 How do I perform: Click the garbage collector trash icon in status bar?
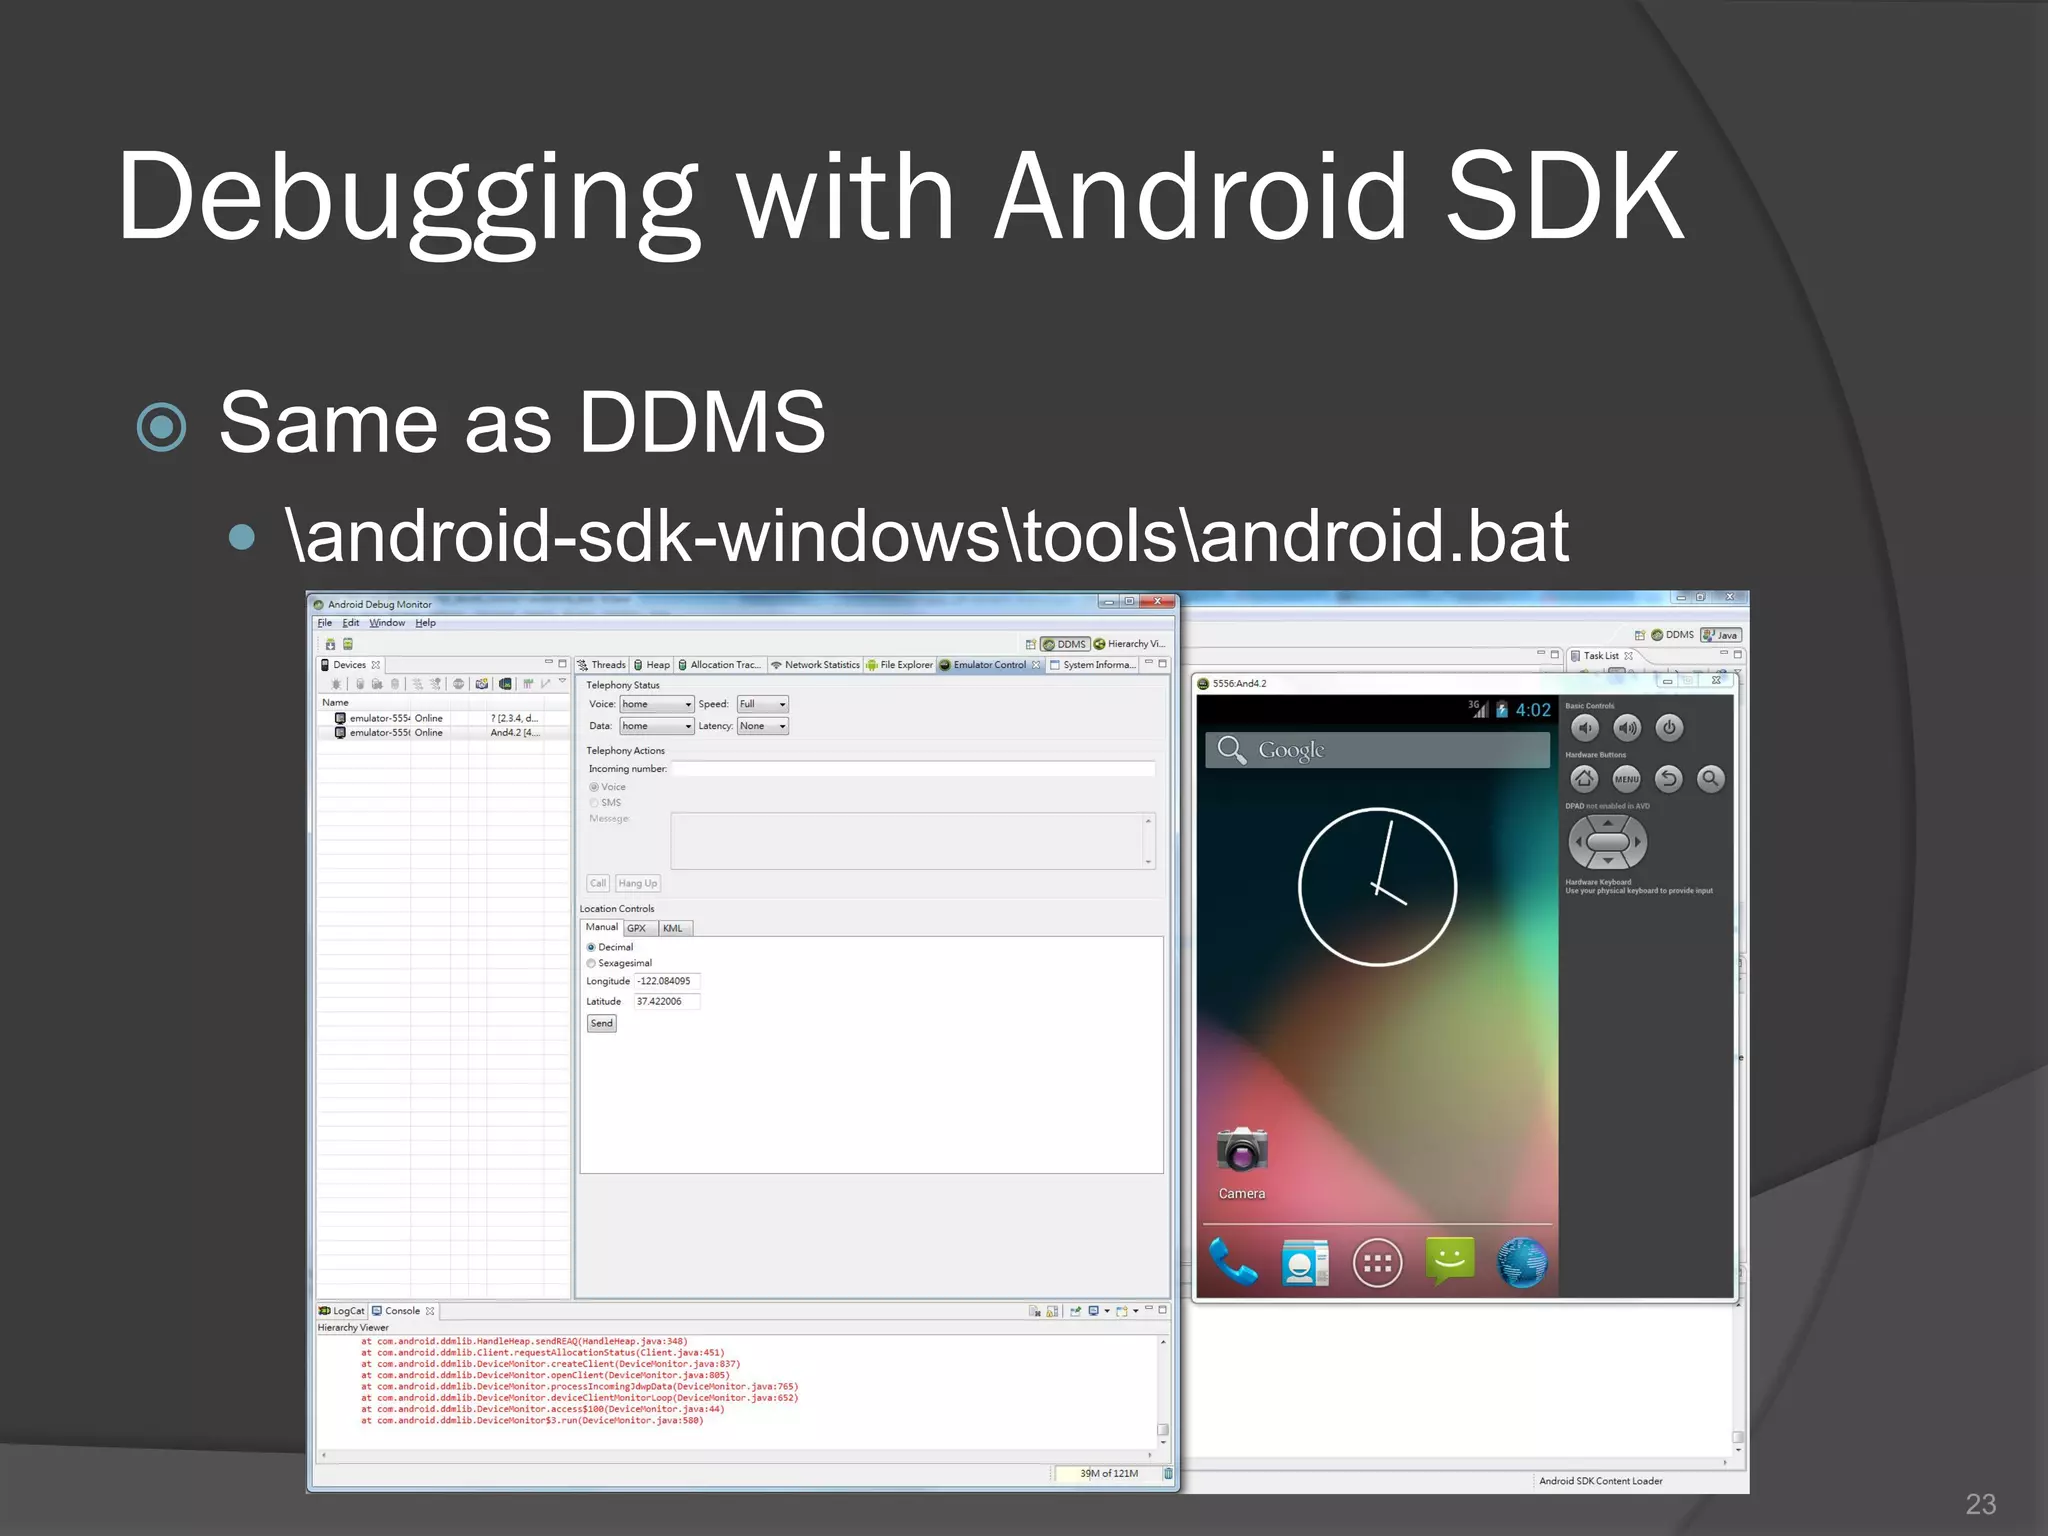point(1167,1473)
